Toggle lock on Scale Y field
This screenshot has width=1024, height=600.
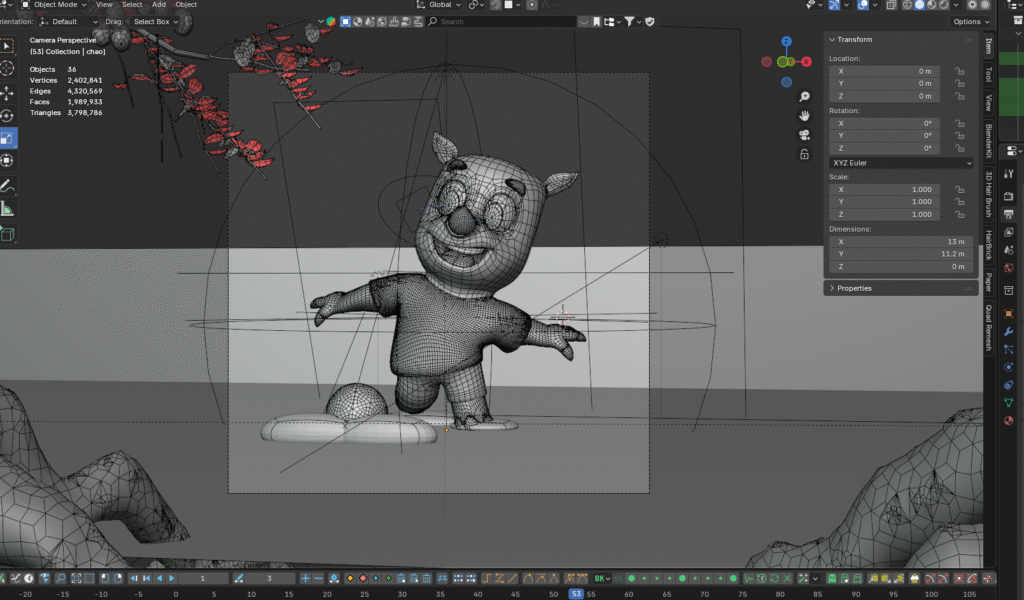coord(959,202)
